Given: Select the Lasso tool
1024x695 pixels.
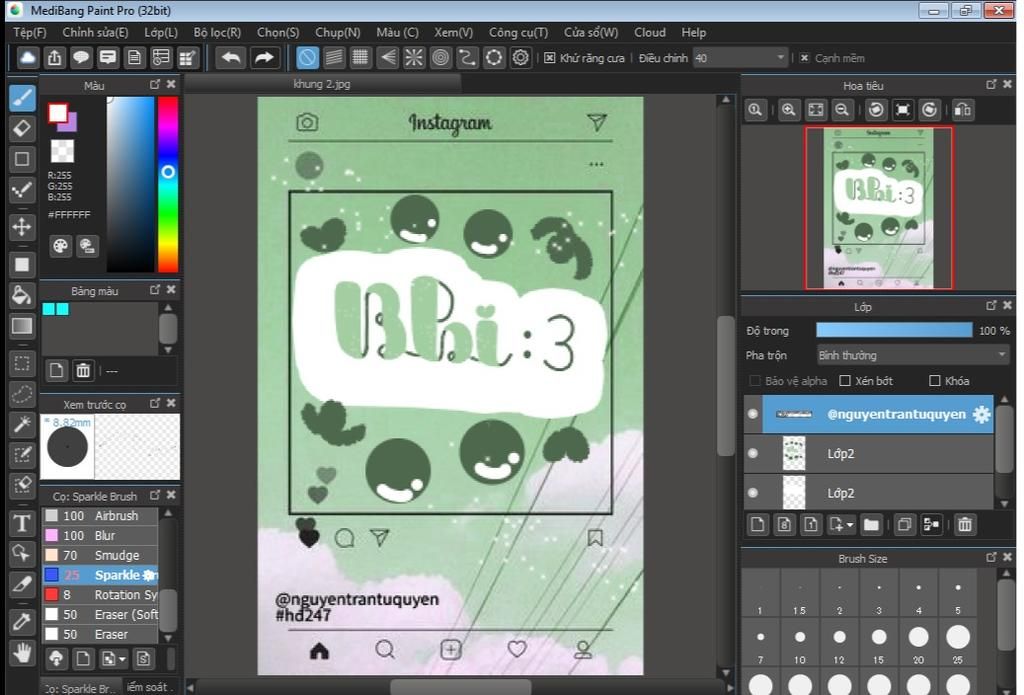Looking at the screenshot, I should point(22,395).
